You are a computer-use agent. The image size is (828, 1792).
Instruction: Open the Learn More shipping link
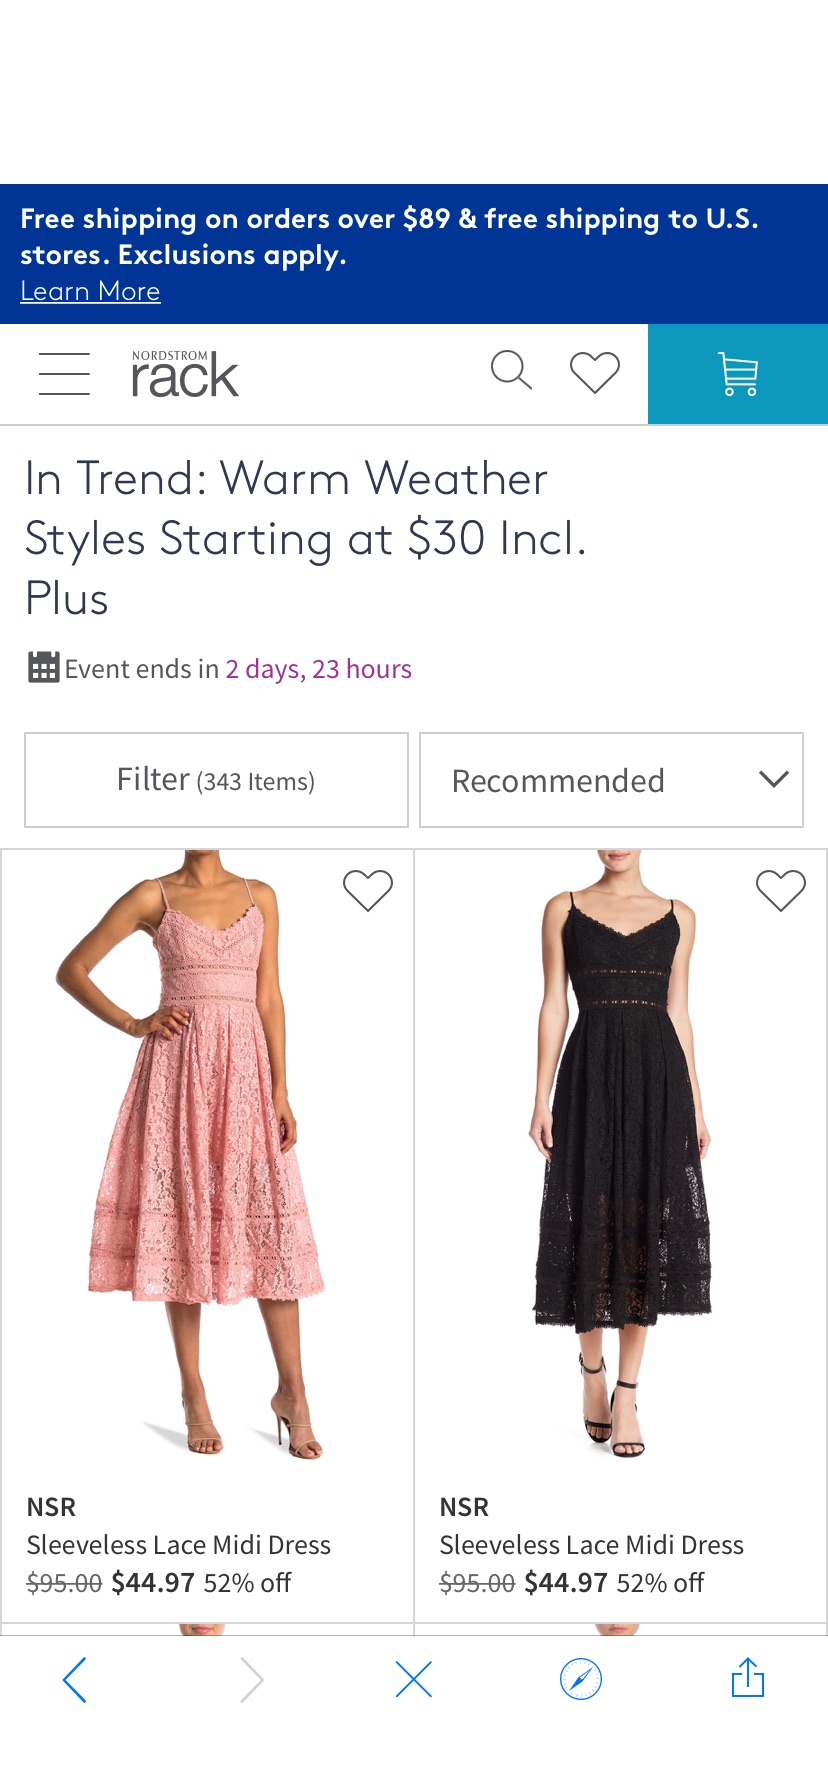point(89,291)
